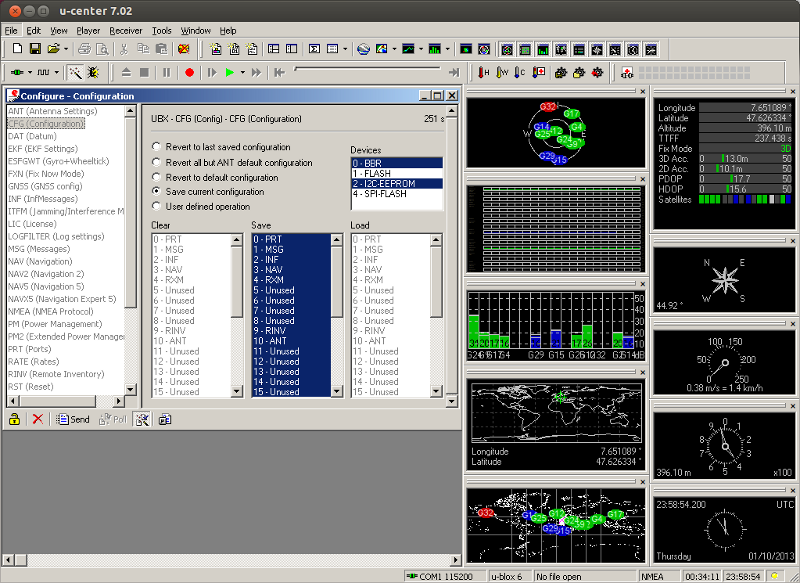
Task: Click the green line chart view icon
Action: pyautogui.click(x=408, y=49)
